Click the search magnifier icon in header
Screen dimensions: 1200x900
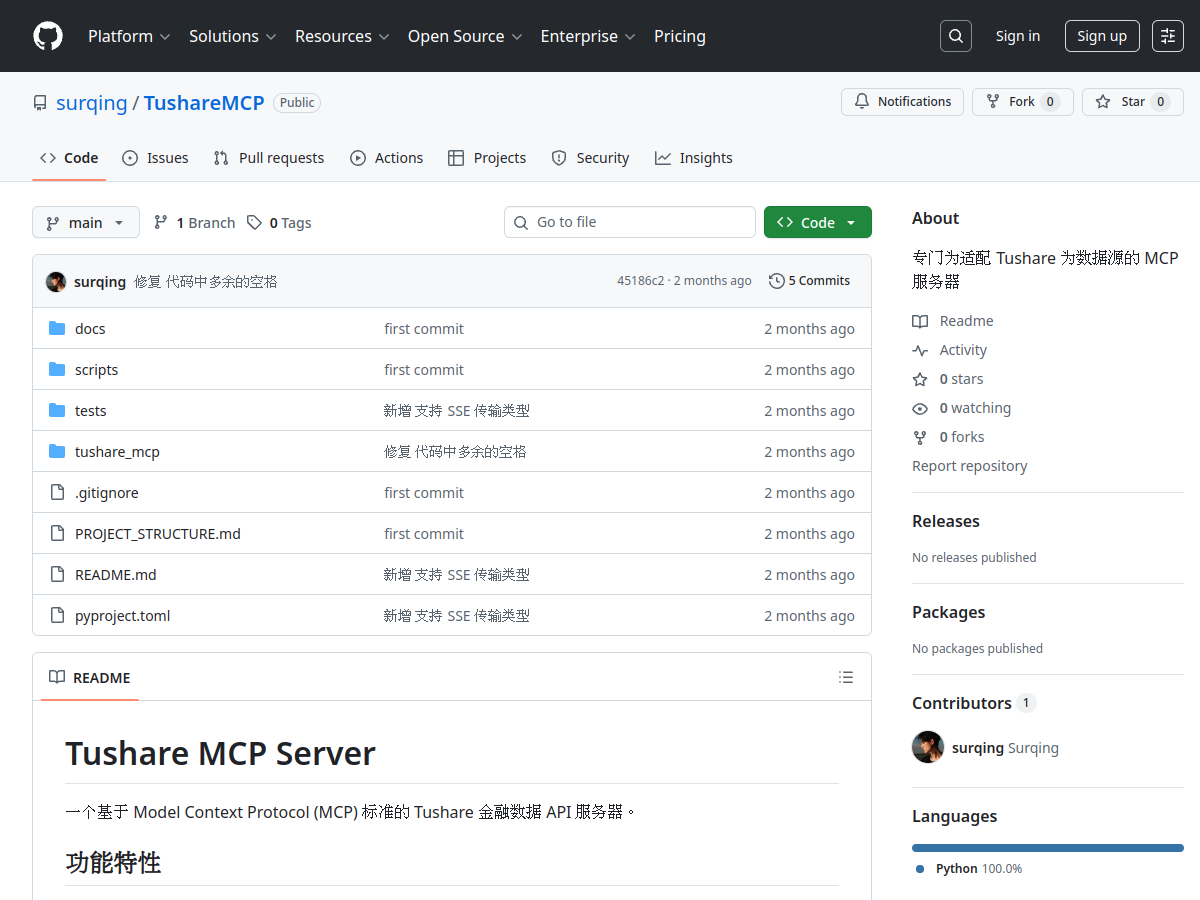pyautogui.click(x=956, y=36)
